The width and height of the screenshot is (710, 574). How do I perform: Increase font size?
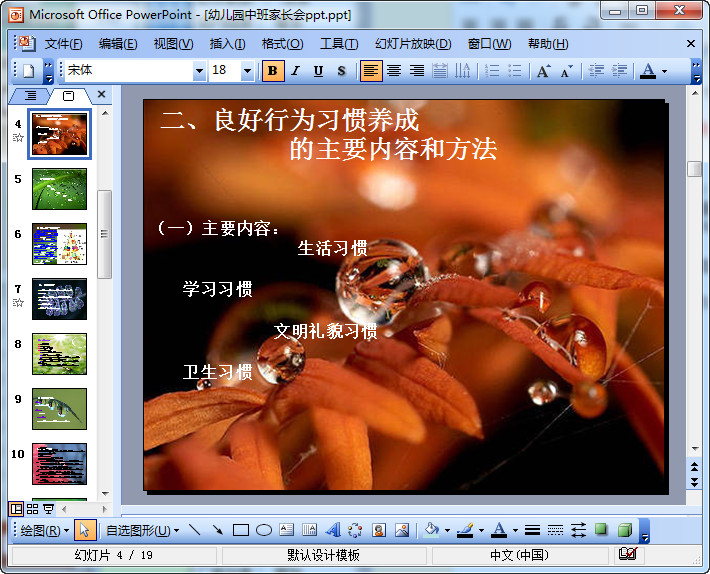(x=543, y=71)
